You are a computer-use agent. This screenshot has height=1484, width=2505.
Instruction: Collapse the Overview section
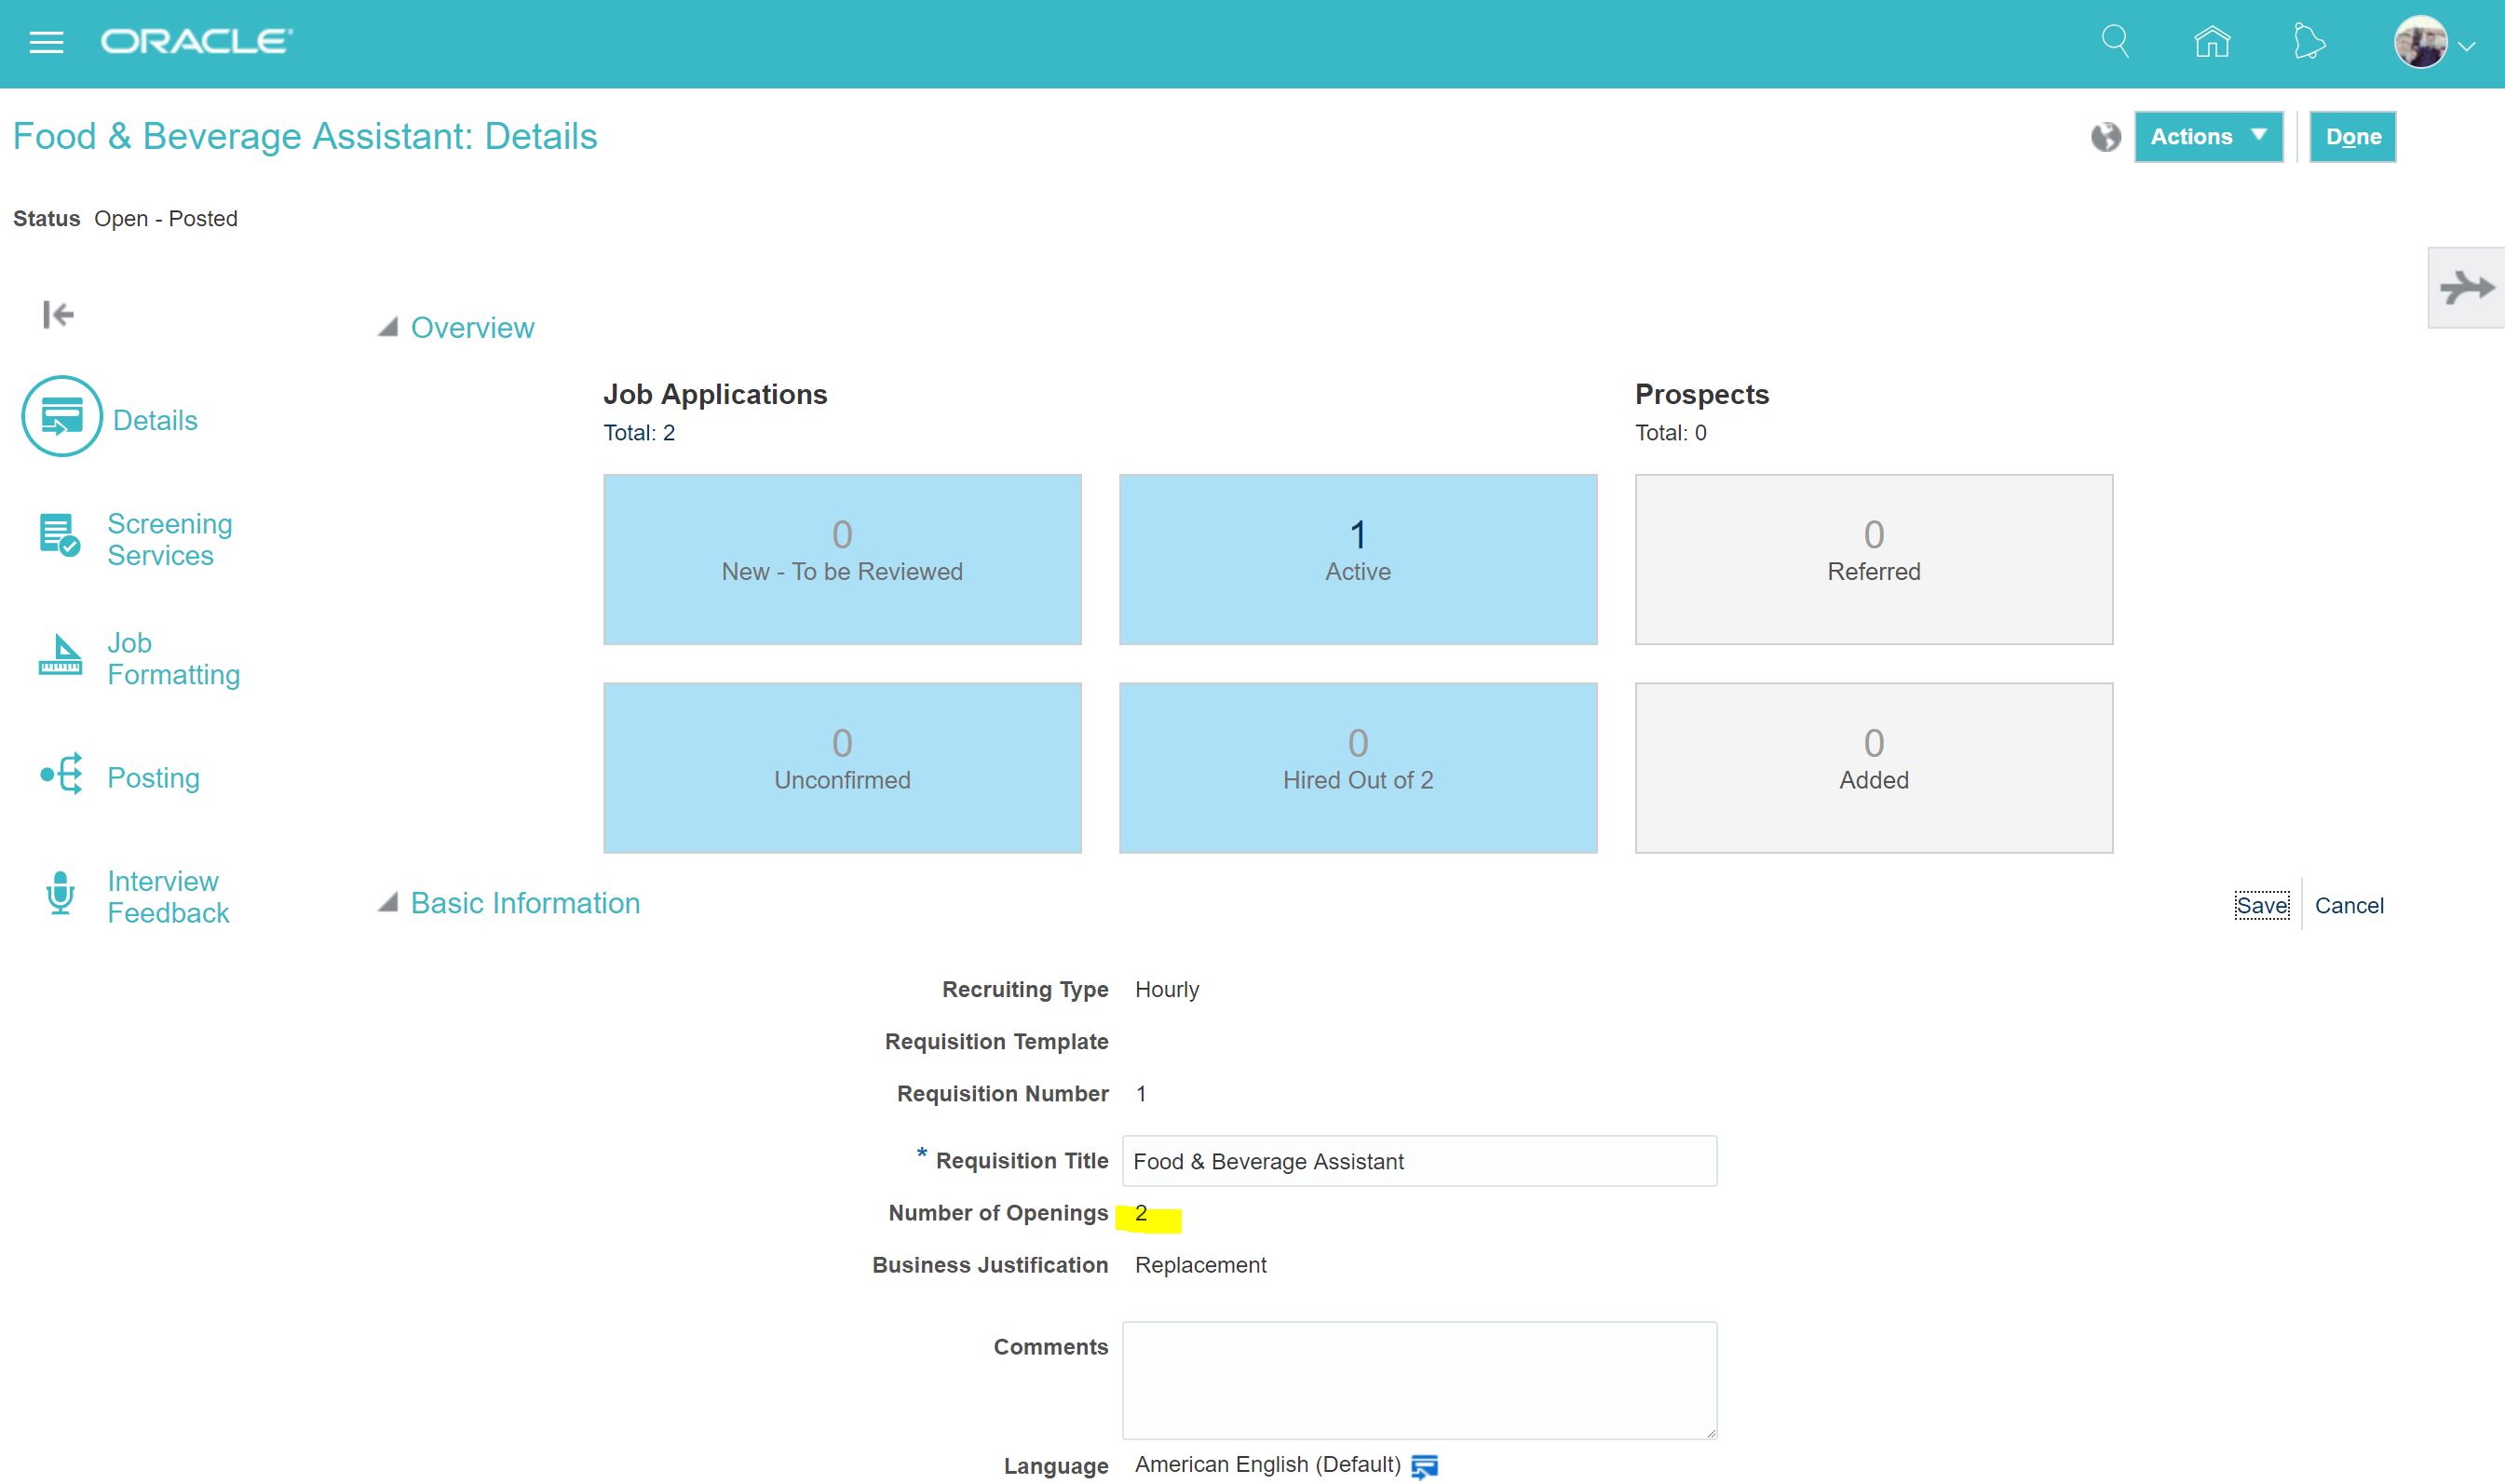[x=388, y=327]
